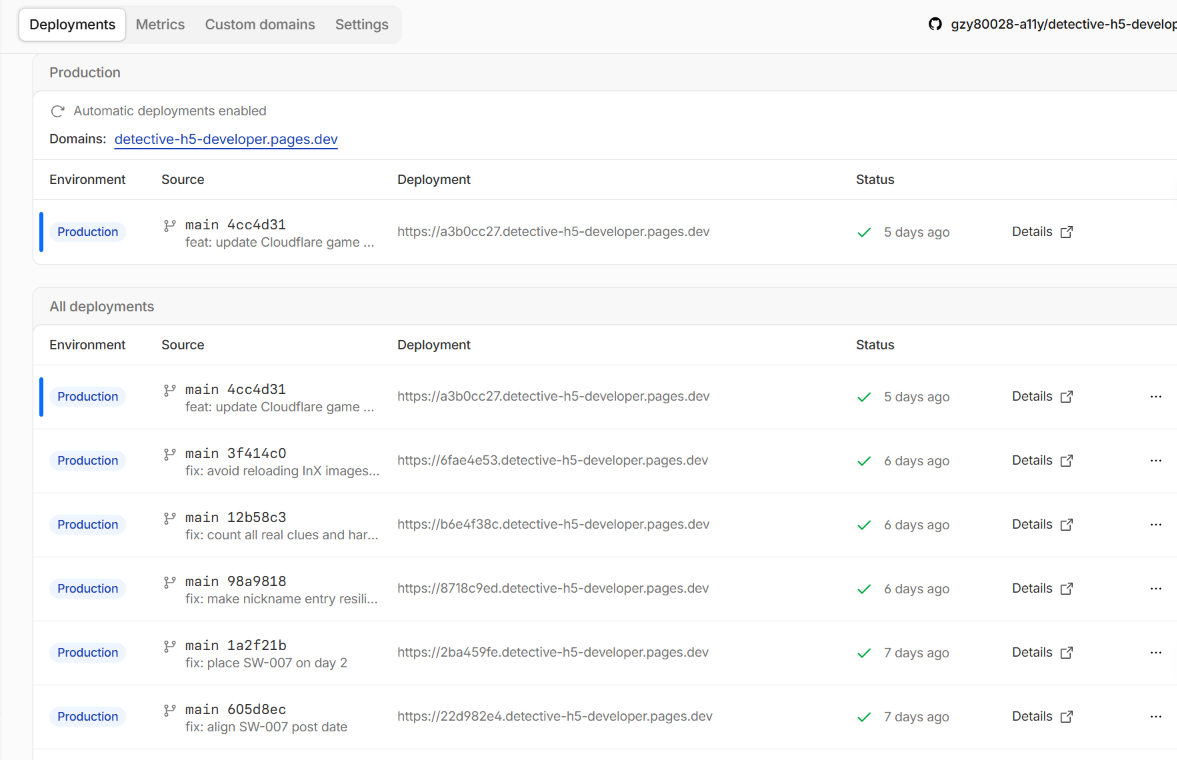Click external link icon in 12b58c3 row

pyautogui.click(x=1067, y=525)
